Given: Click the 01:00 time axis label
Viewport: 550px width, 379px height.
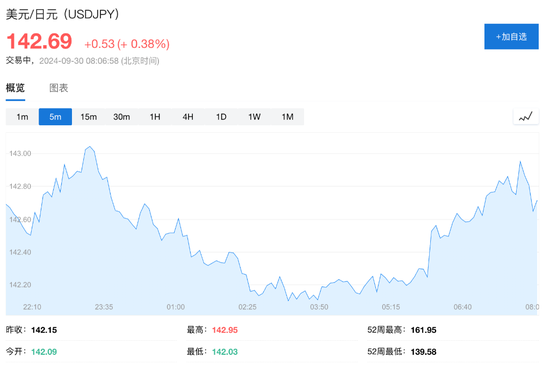Looking at the screenshot, I should tap(175, 307).
